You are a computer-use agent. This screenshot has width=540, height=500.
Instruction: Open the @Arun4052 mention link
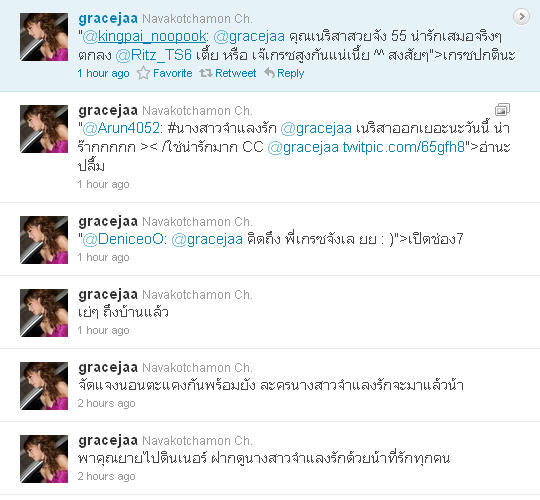click(121, 128)
